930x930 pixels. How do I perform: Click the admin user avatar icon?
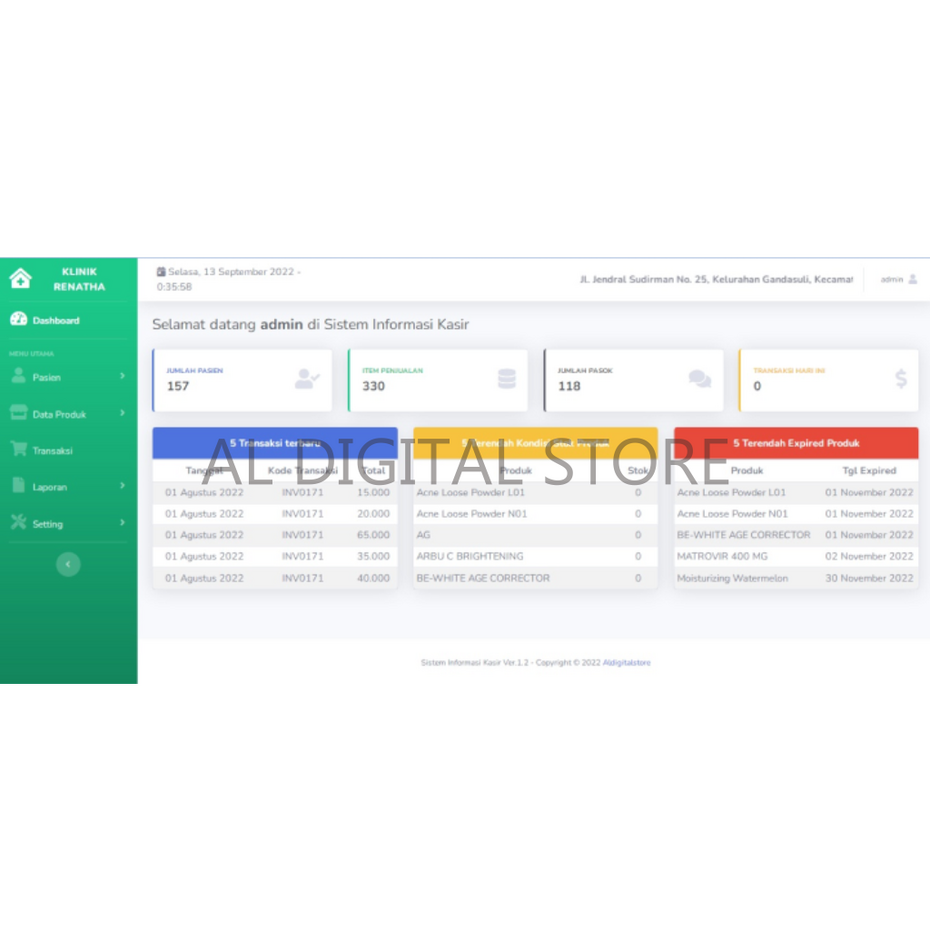coord(912,279)
